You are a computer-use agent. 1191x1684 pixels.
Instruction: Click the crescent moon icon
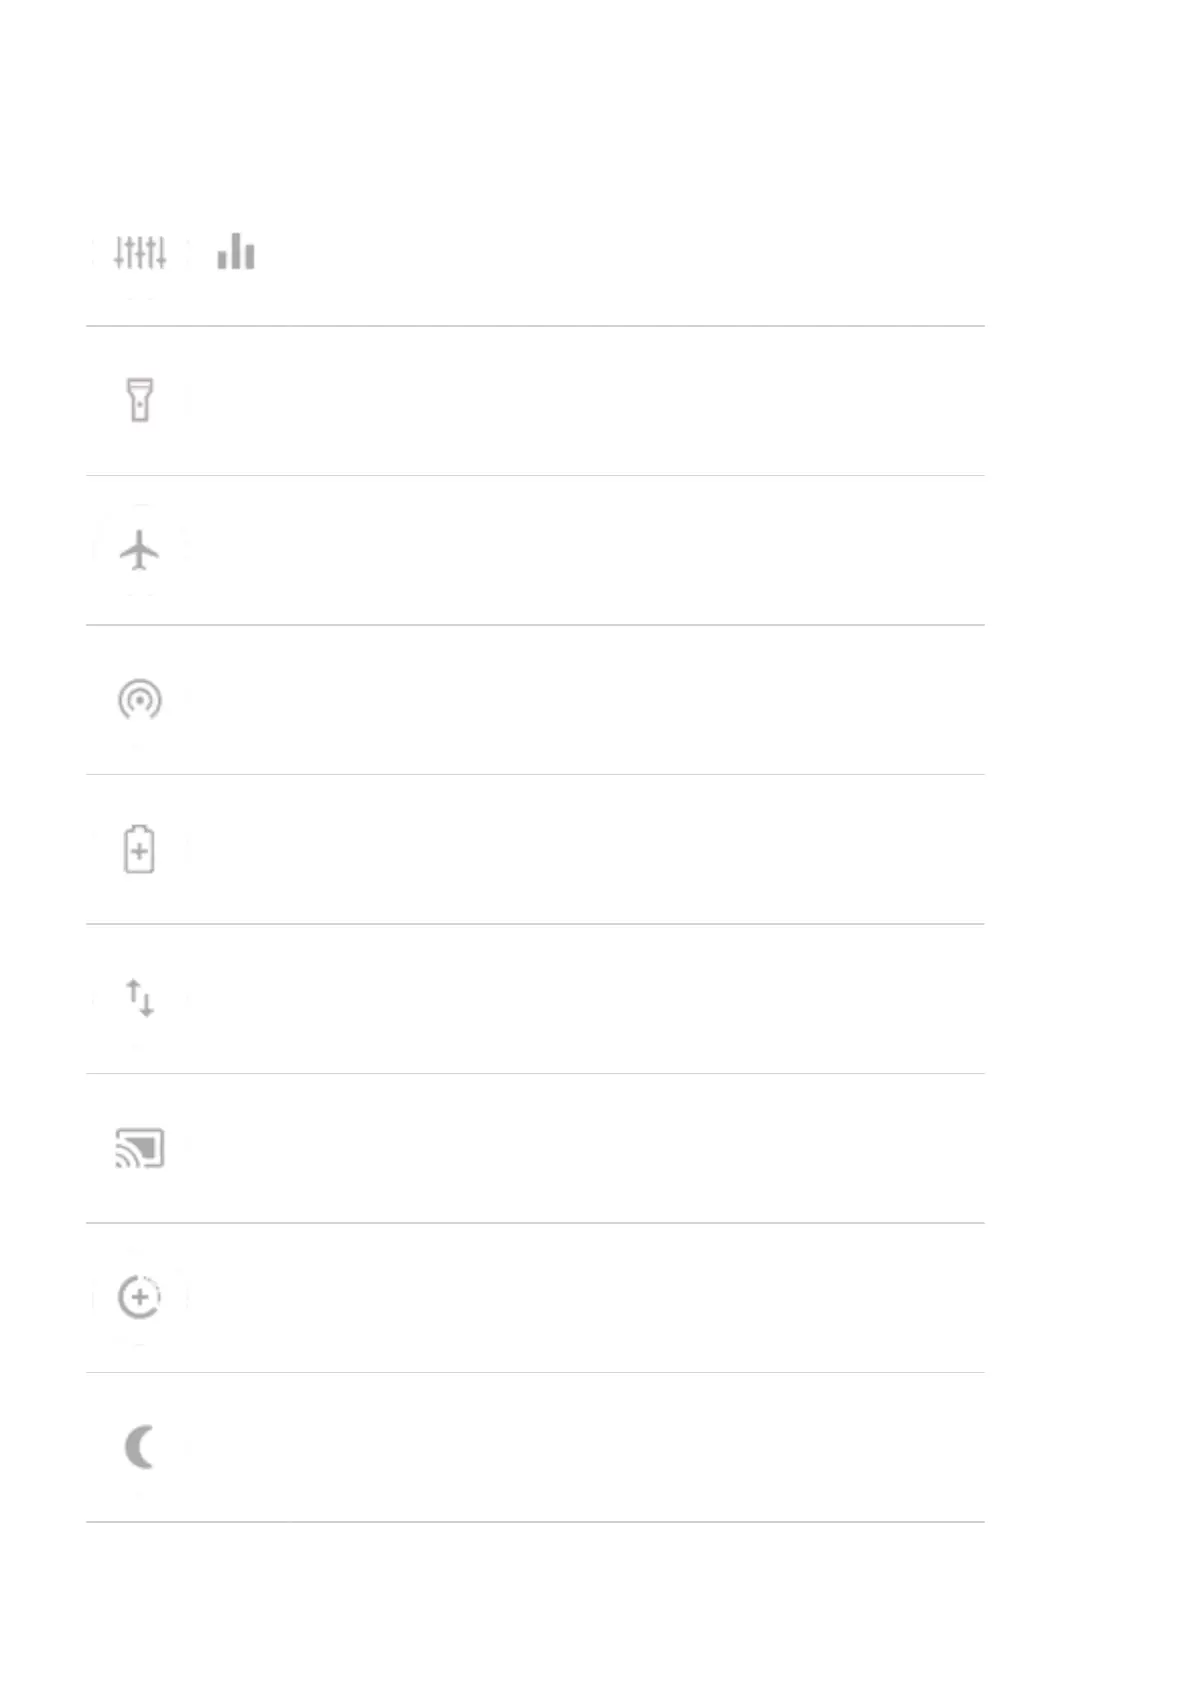(x=140, y=1447)
